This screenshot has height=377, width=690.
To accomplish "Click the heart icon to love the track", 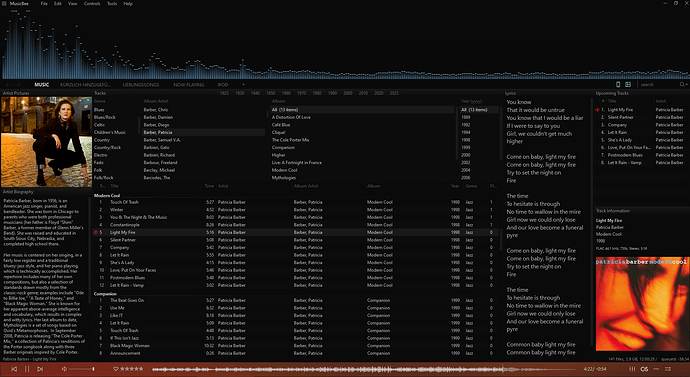I will tap(116, 369).
